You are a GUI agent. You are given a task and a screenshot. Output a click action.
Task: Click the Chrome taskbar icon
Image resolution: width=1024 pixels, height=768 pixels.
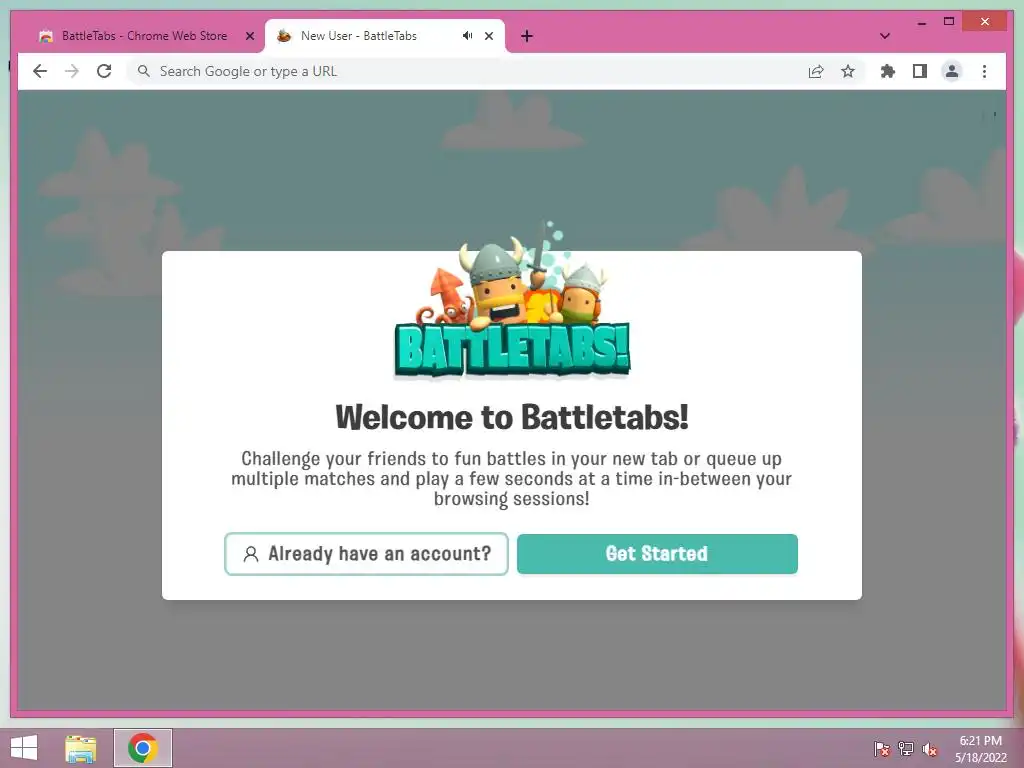(x=143, y=748)
